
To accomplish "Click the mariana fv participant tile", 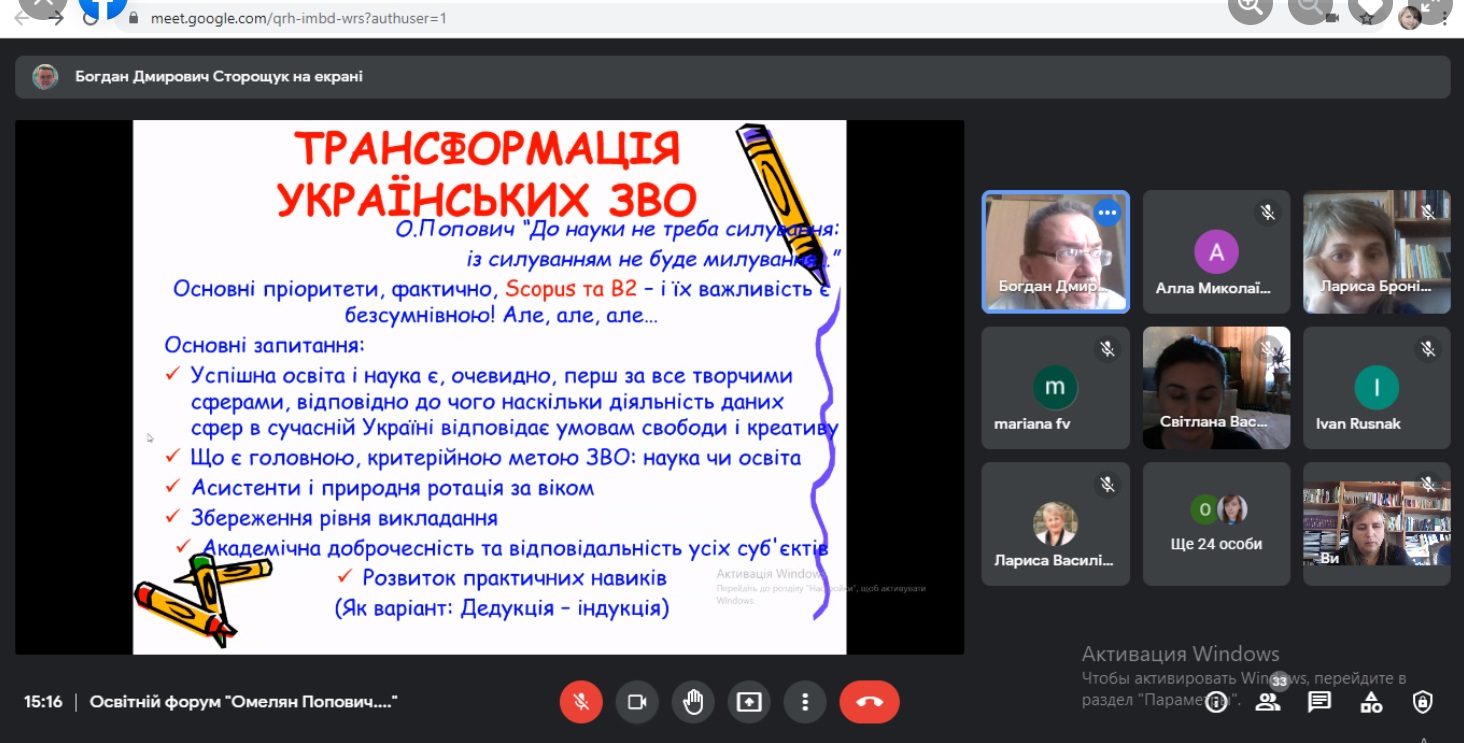I will tap(1055, 388).
